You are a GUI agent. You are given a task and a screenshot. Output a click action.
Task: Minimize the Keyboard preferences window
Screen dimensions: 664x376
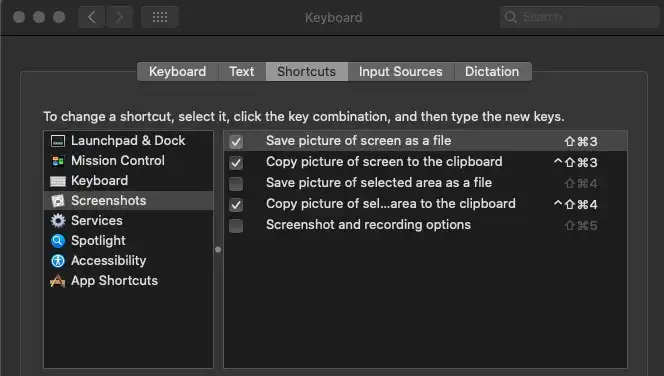tap(39, 17)
